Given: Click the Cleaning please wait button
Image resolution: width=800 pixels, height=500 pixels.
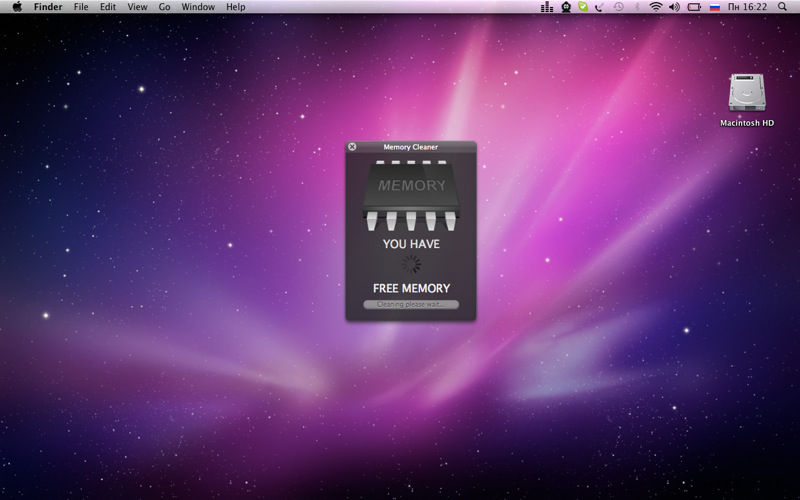Looking at the screenshot, I should pyautogui.click(x=411, y=305).
